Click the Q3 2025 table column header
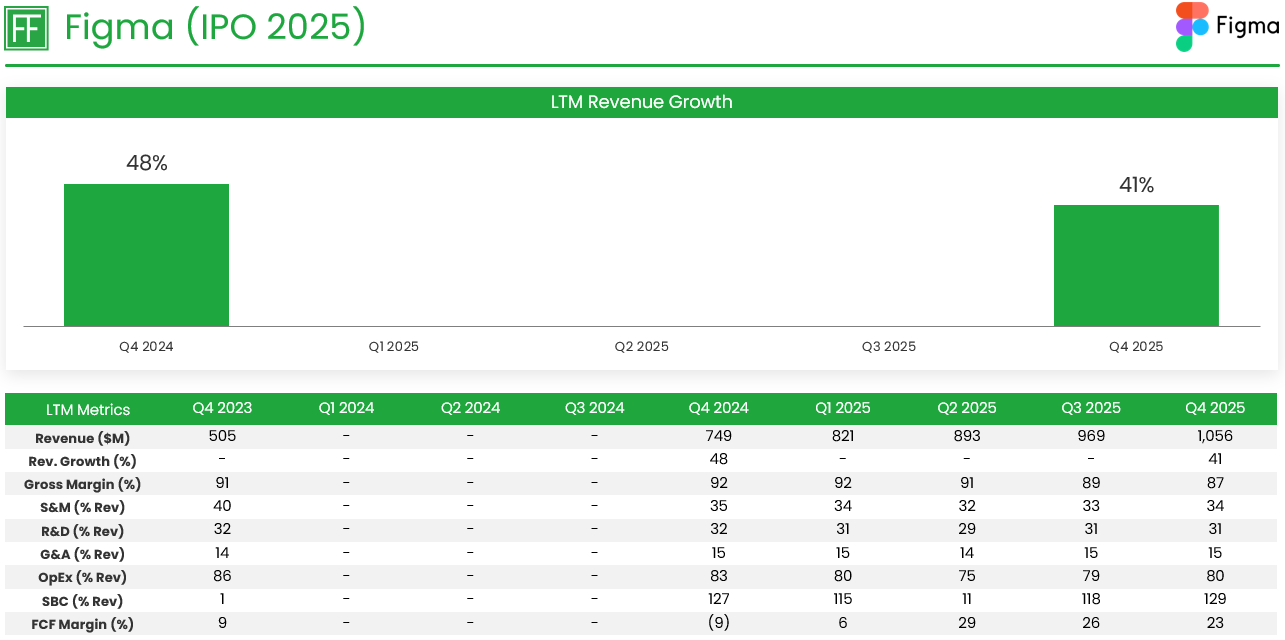 (1090, 408)
